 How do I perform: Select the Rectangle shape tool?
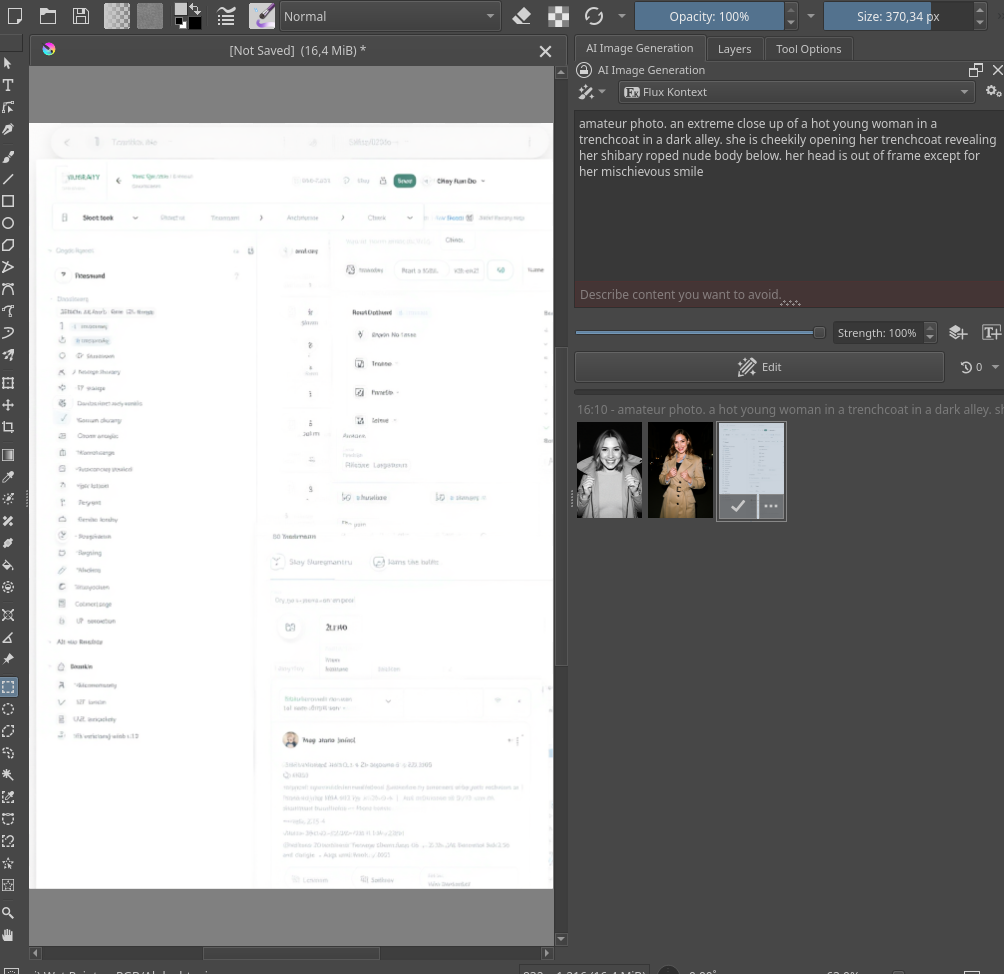coord(8,201)
